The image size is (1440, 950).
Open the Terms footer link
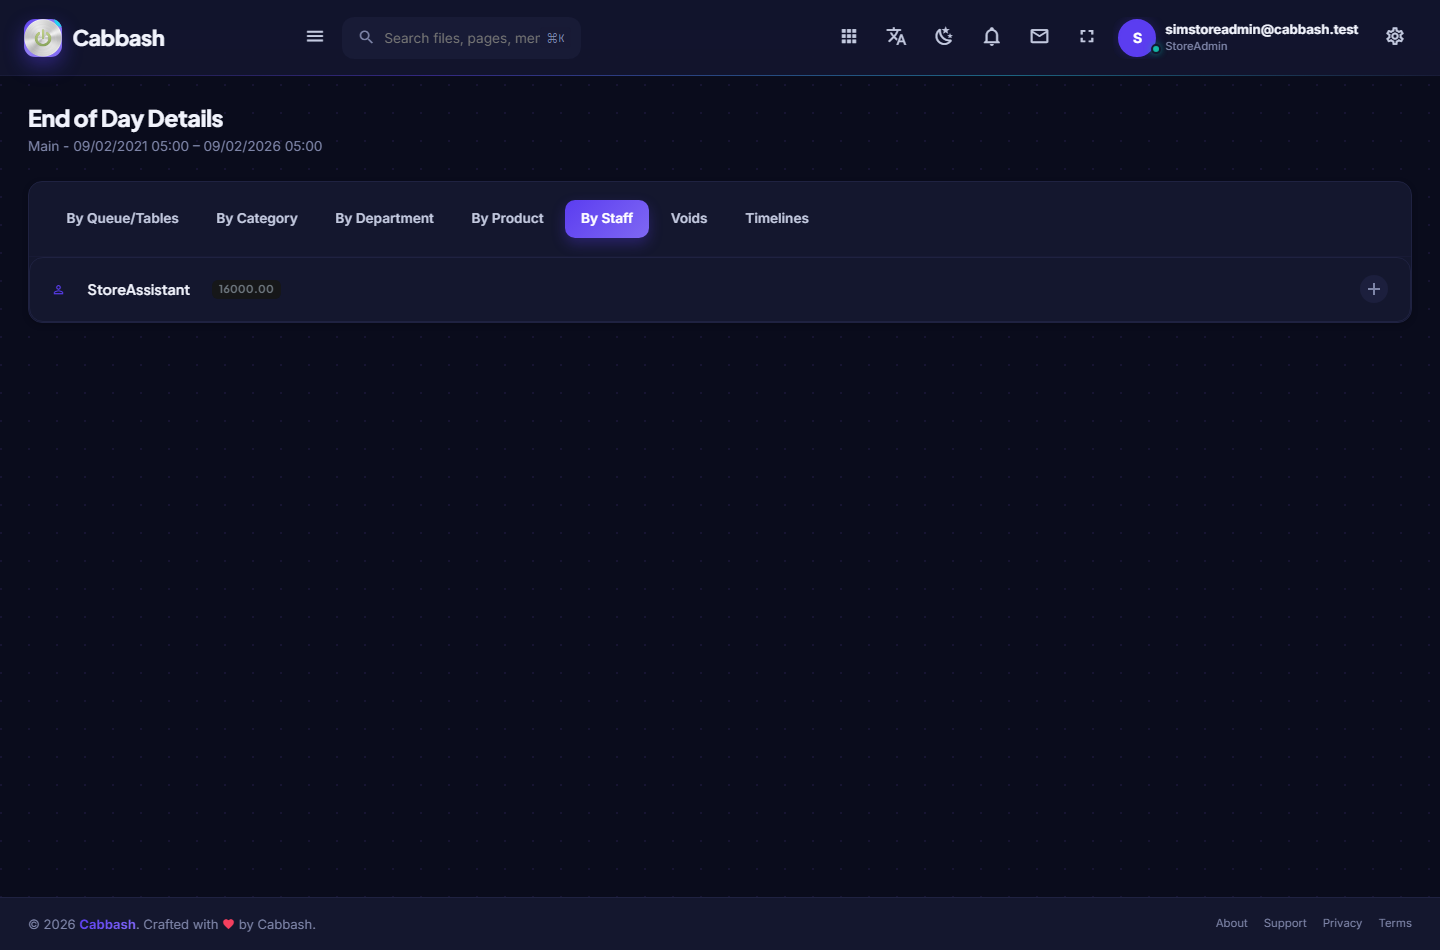1395,924
